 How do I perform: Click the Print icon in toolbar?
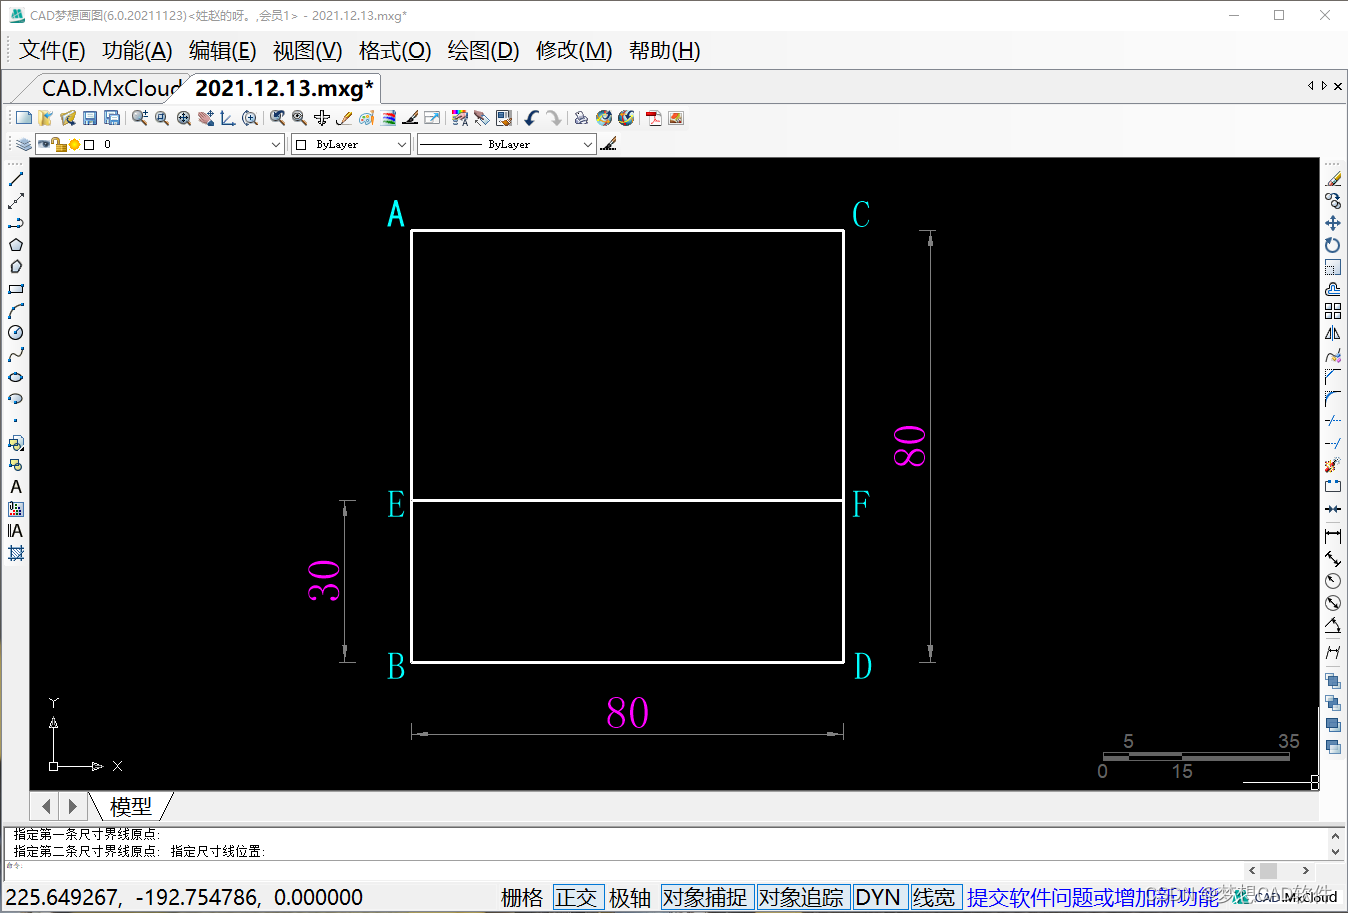(581, 118)
